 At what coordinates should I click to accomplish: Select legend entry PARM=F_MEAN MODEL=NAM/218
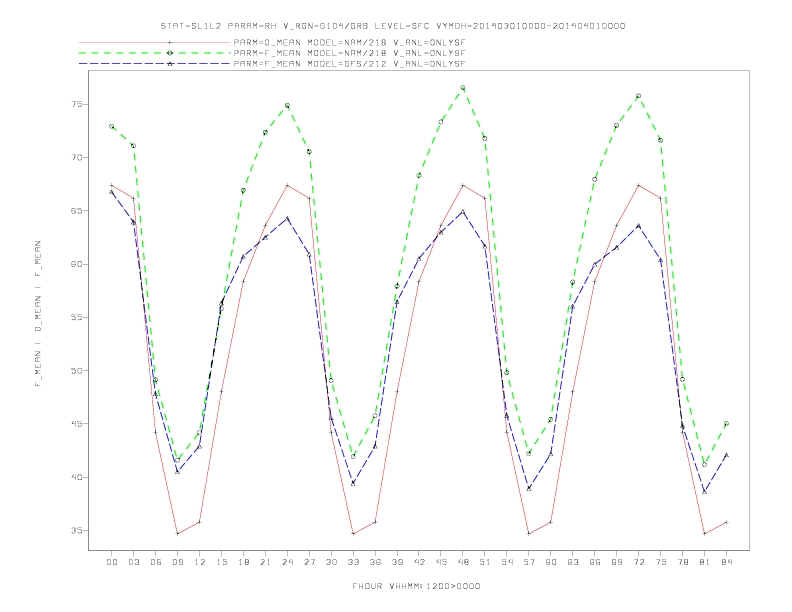(x=349, y=53)
